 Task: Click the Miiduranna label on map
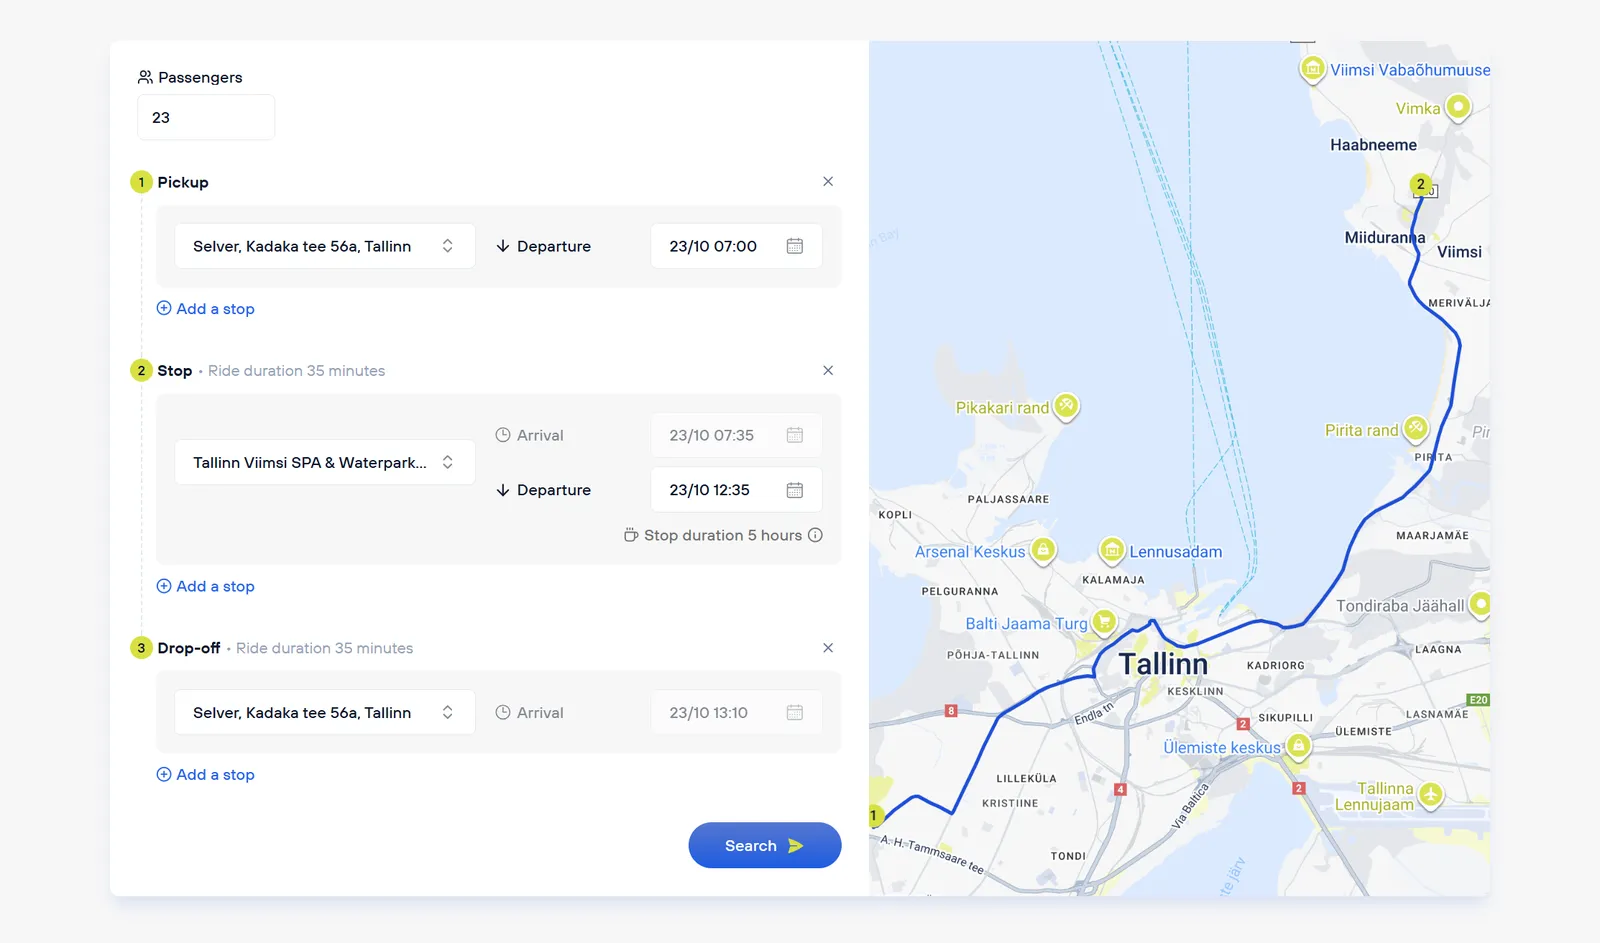coord(1385,238)
